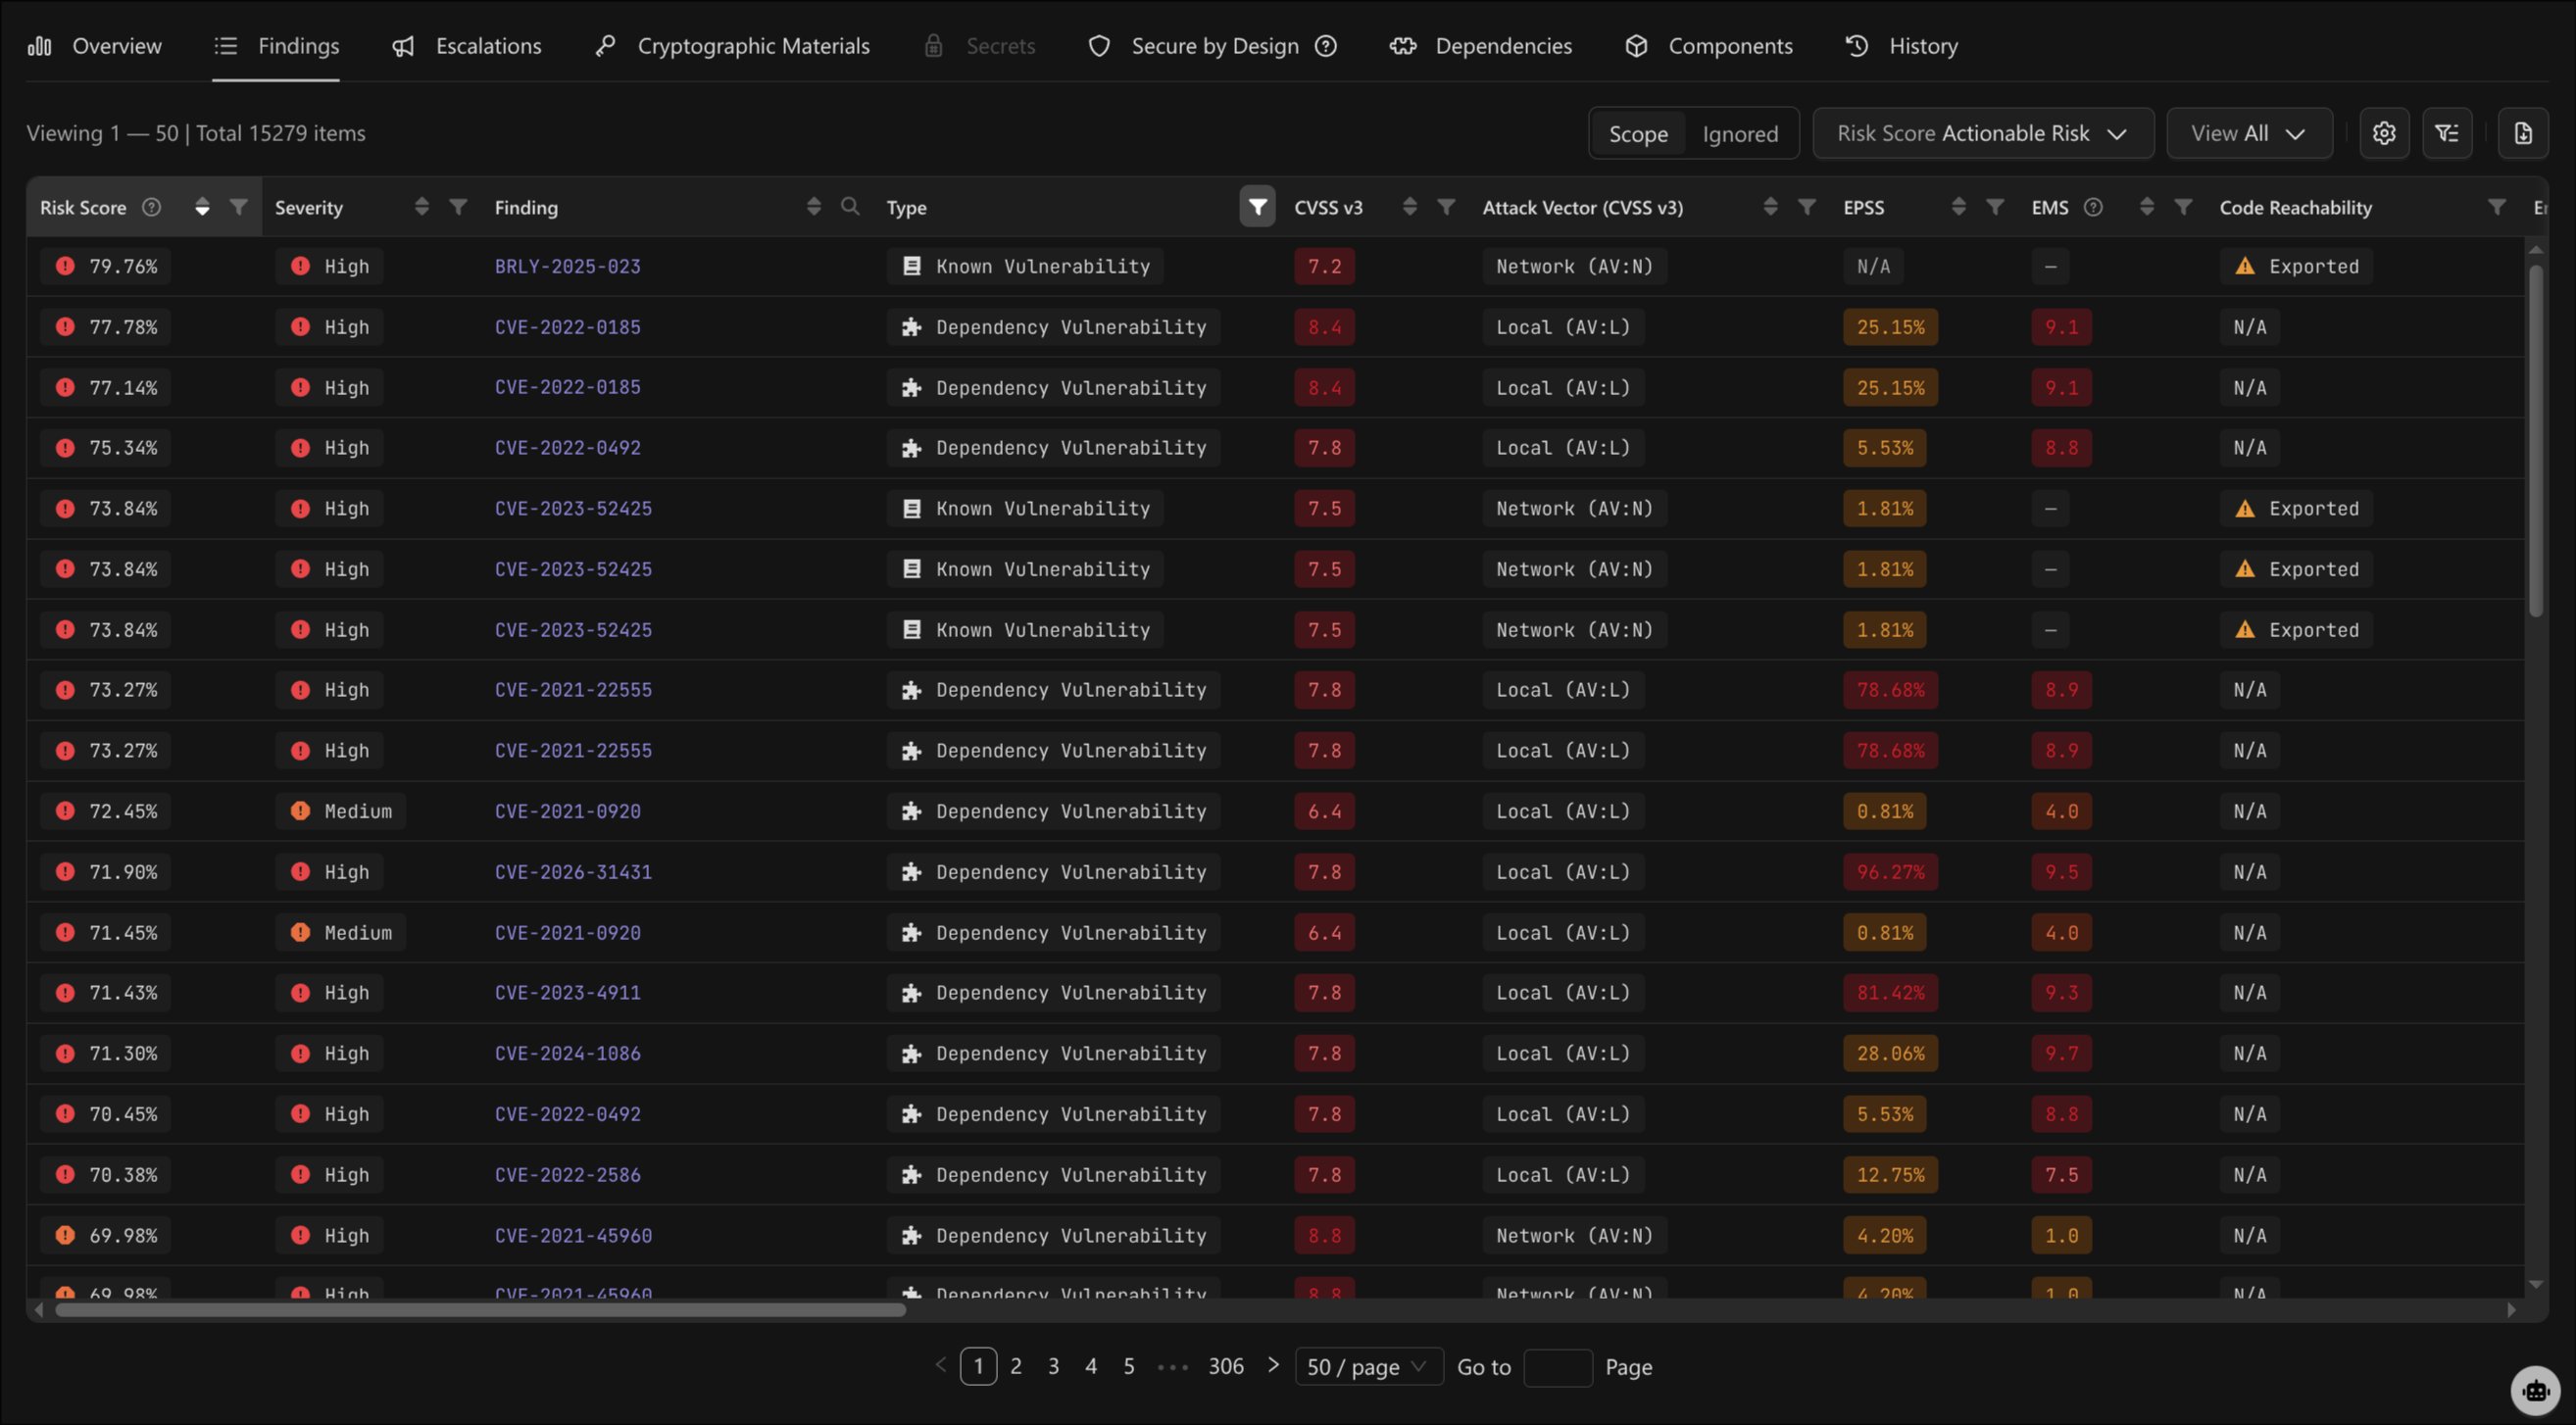Image resolution: width=2576 pixels, height=1425 pixels.
Task: Click the 7.2 CVSS score badge
Action: click(x=1324, y=266)
